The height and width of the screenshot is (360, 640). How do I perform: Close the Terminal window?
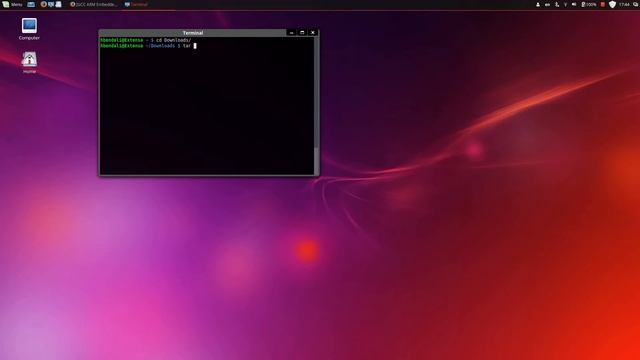tap(313, 33)
